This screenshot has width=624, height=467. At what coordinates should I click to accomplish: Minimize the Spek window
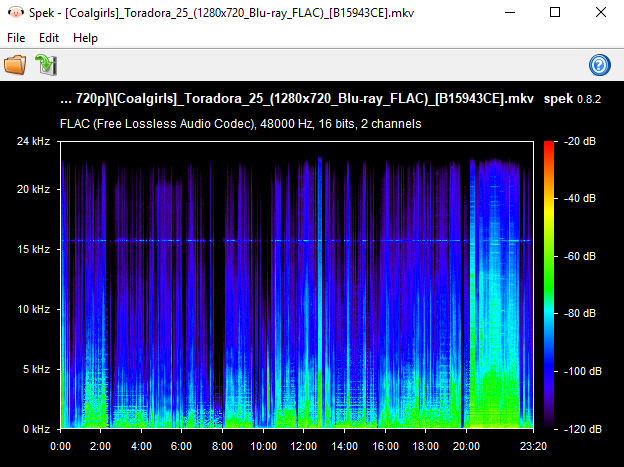pos(510,12)
